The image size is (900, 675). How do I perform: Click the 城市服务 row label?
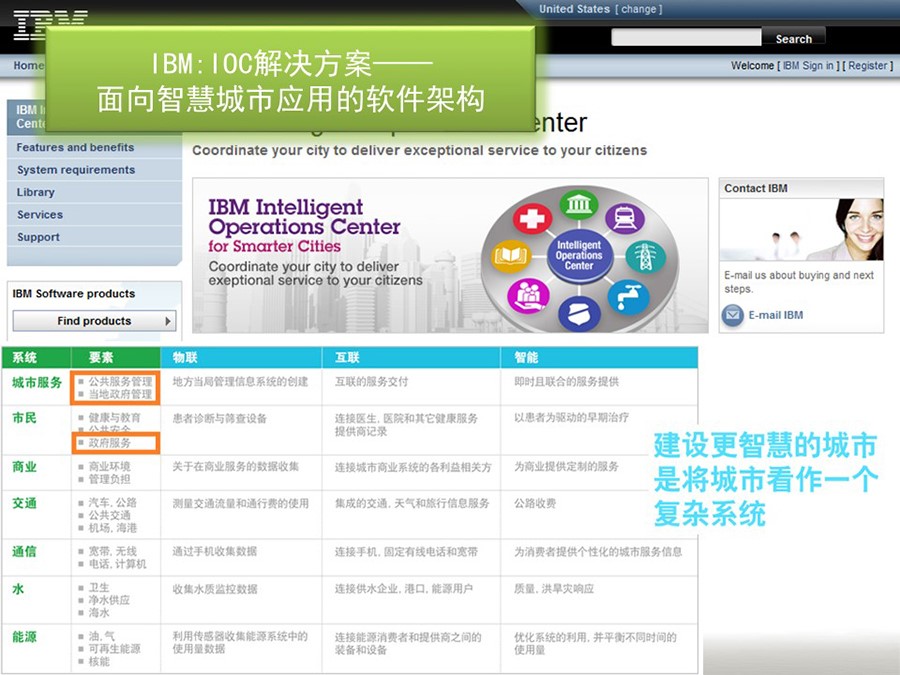tap(37, 382)
